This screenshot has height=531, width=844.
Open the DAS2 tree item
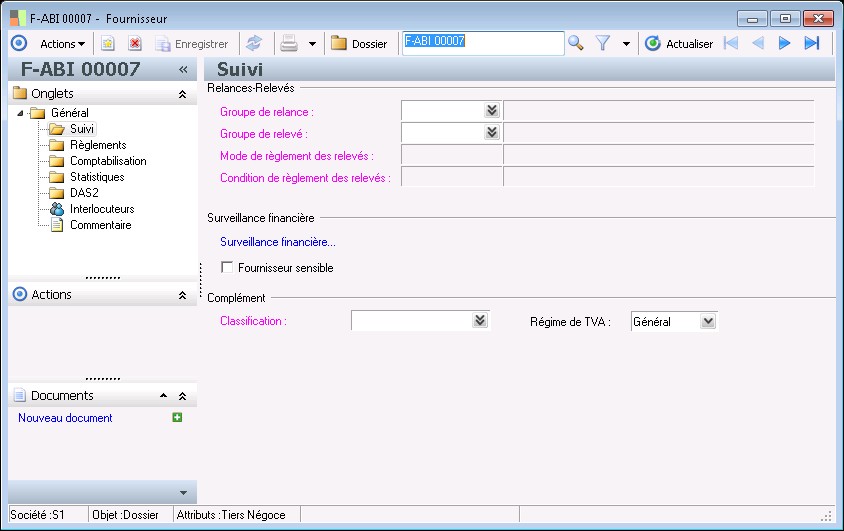[x=84, y=193]
